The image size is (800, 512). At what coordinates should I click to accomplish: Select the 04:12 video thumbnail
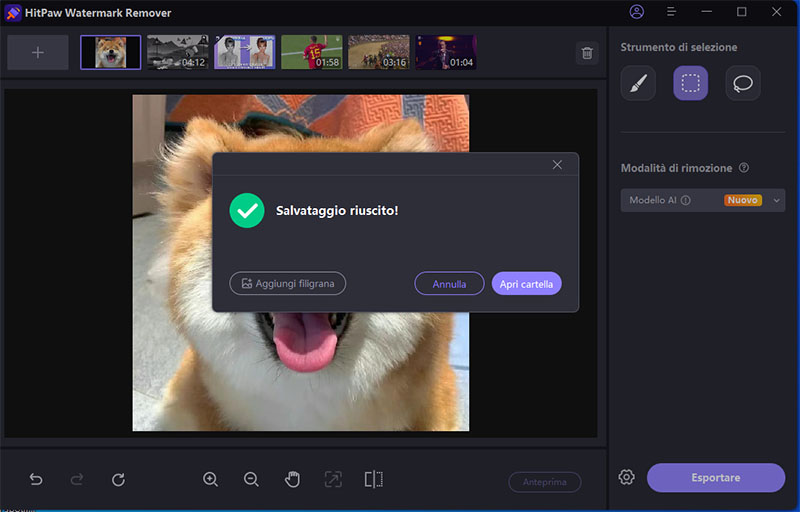tap(178, 52)
